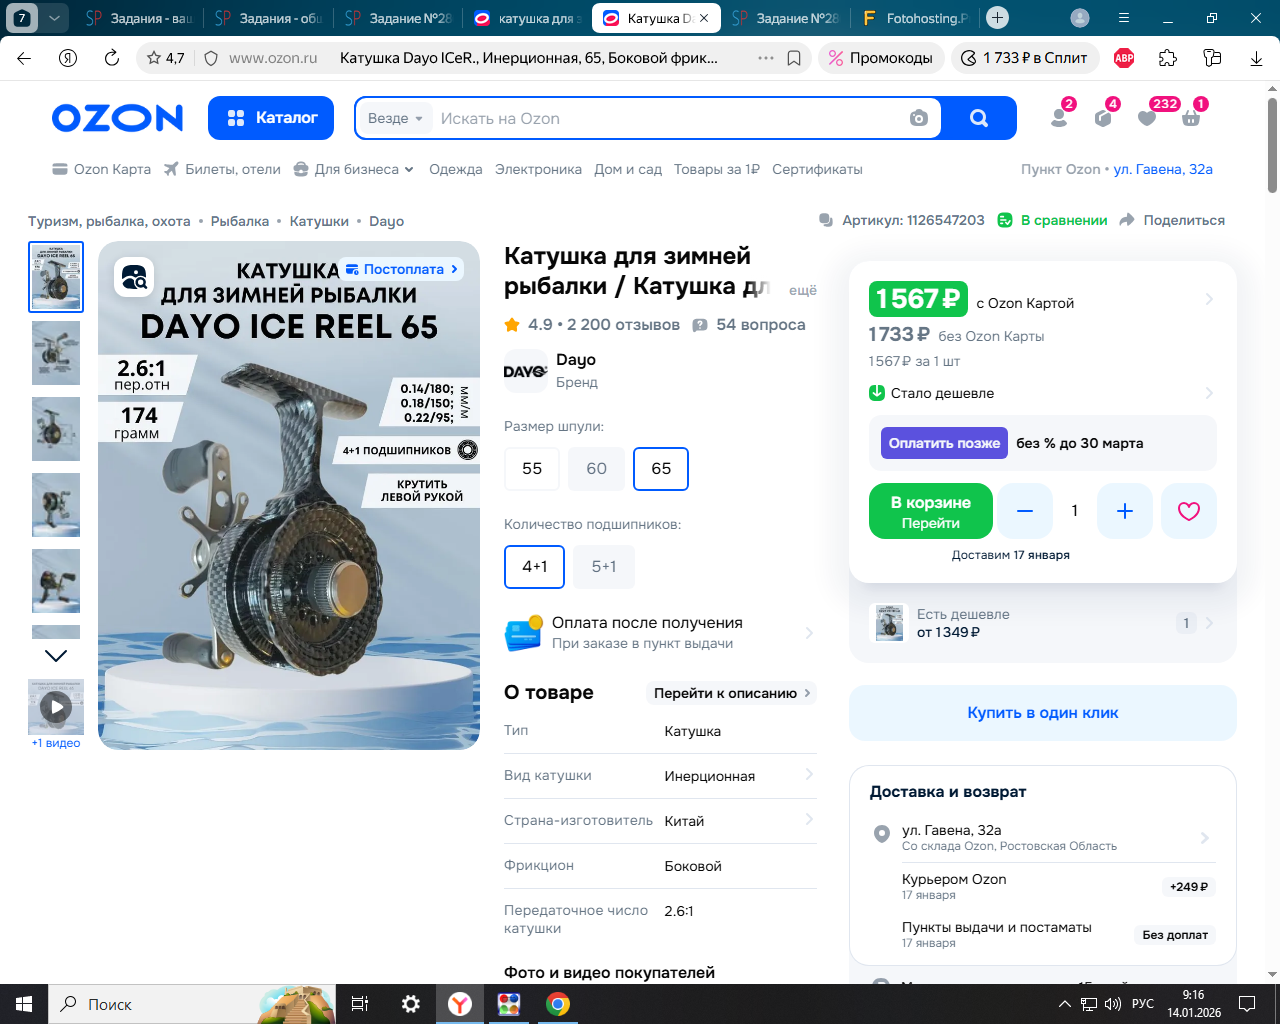1280x1024 pixels.
Task: Open browser downloads arrow icon
Action: (1256, 58)
